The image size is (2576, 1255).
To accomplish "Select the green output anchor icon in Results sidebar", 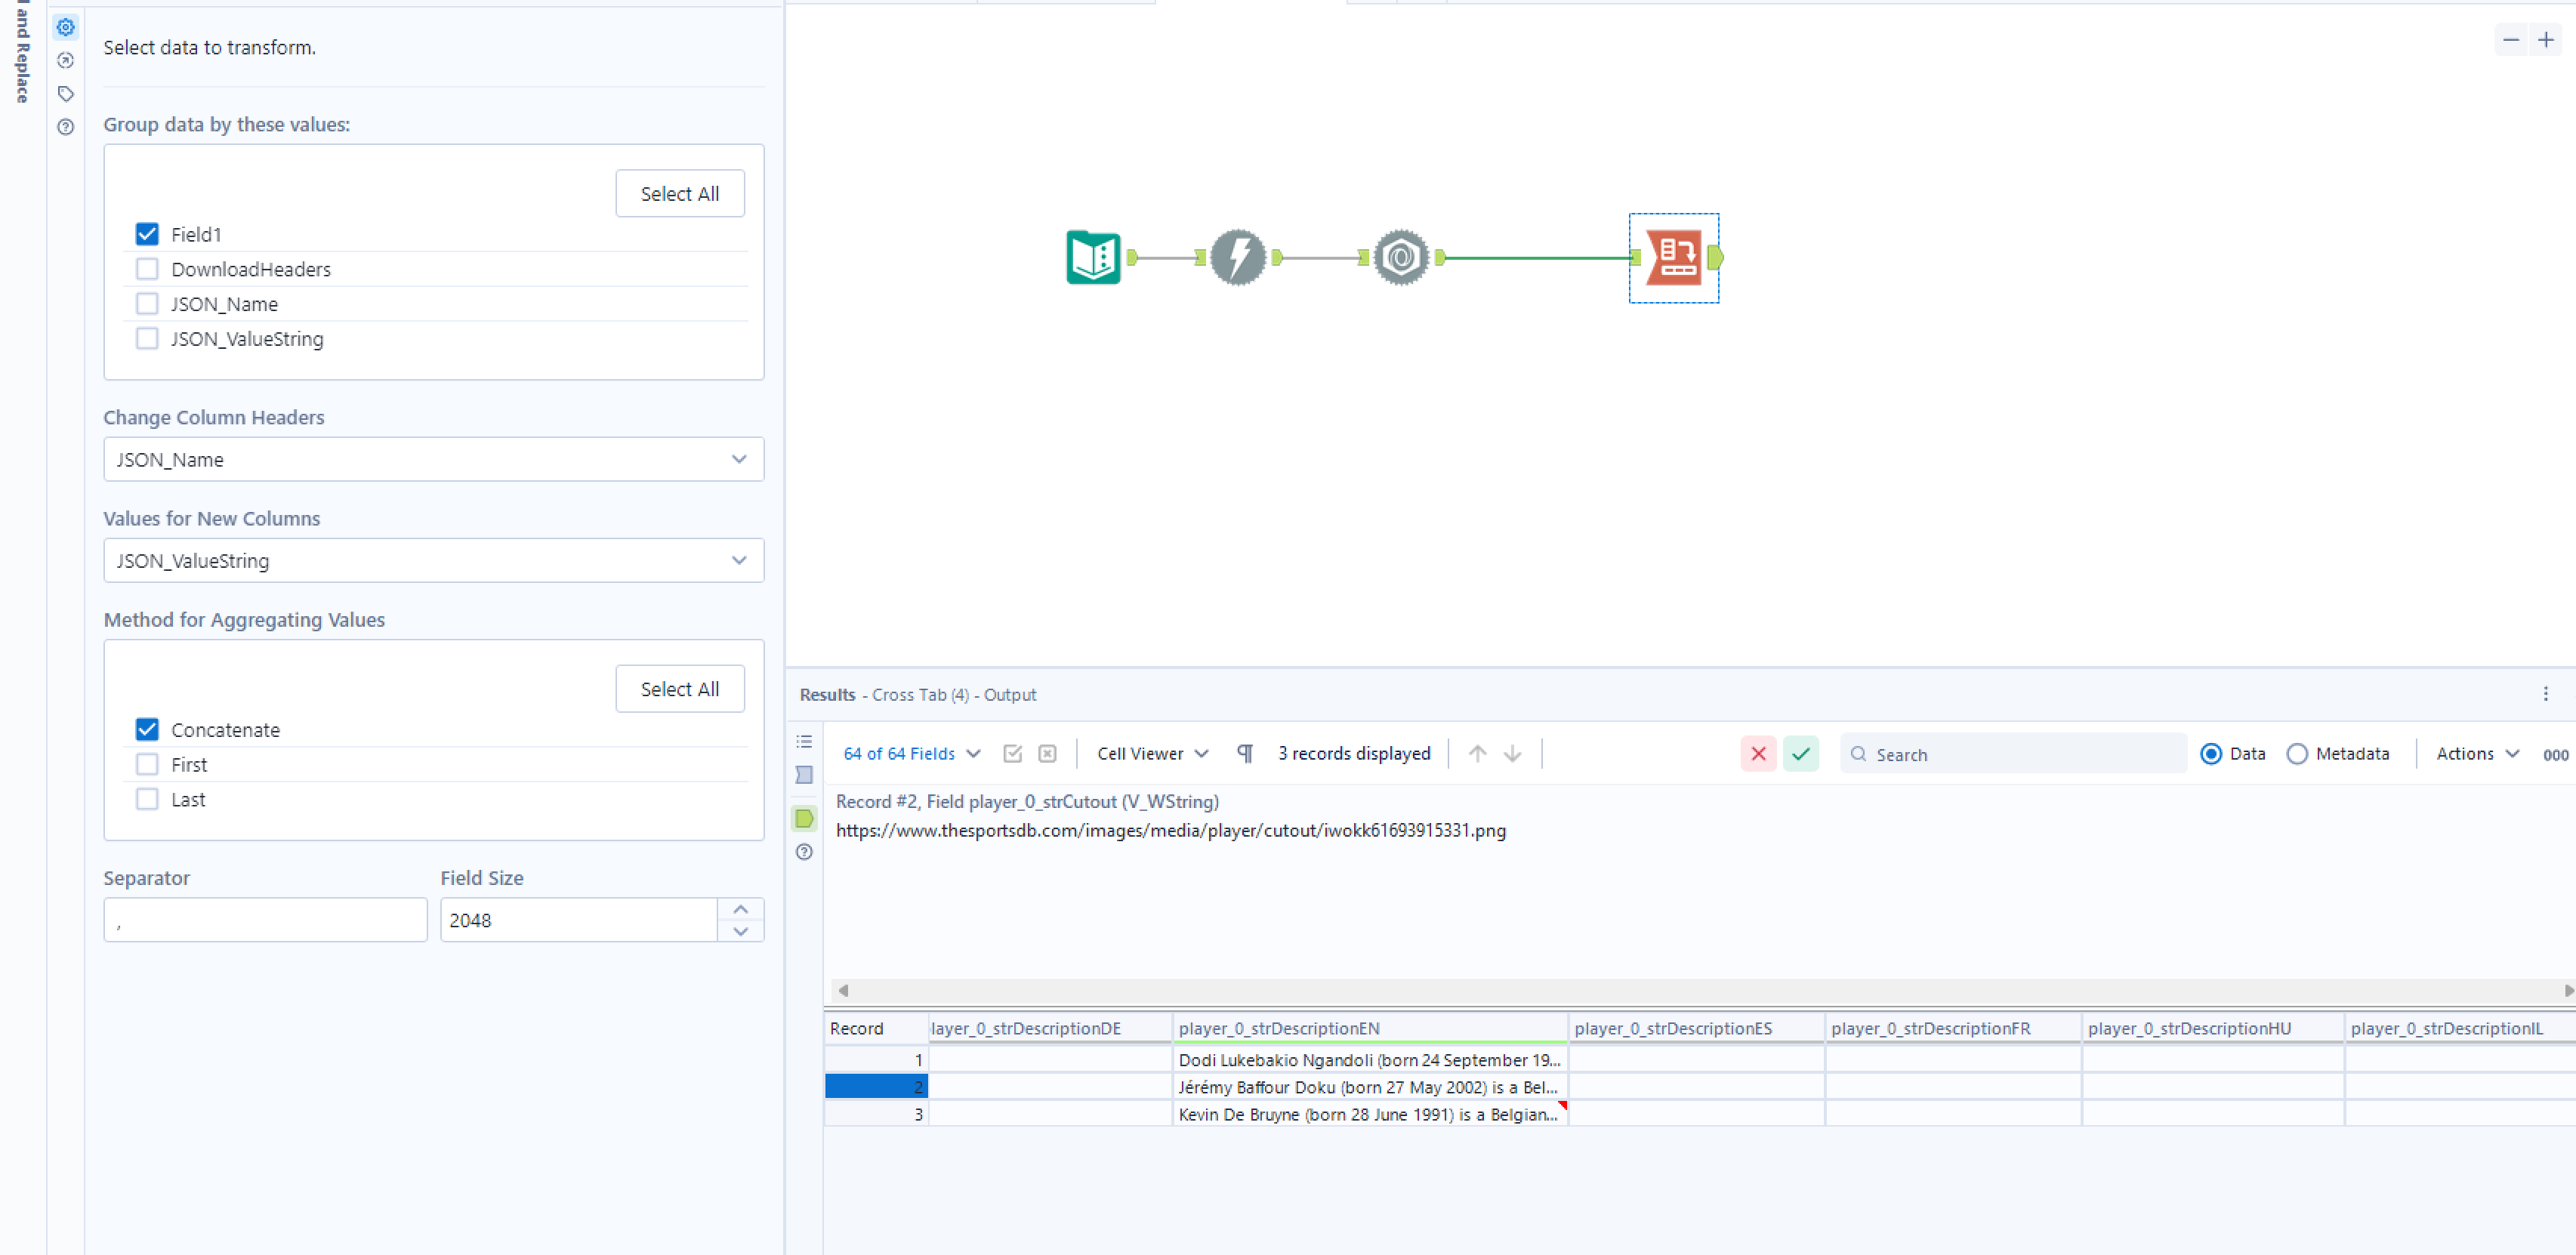I will 804,819.
